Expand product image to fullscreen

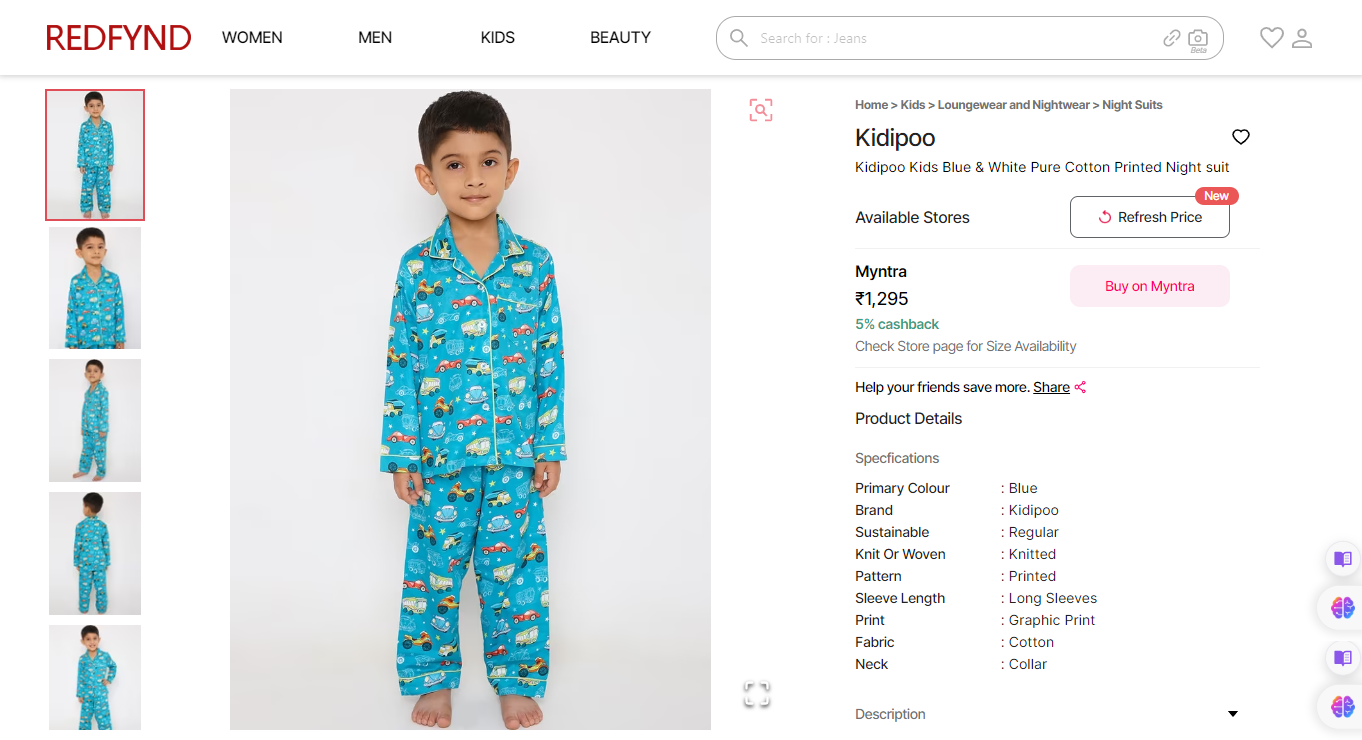pyautogui.click(x=757, y=694)
